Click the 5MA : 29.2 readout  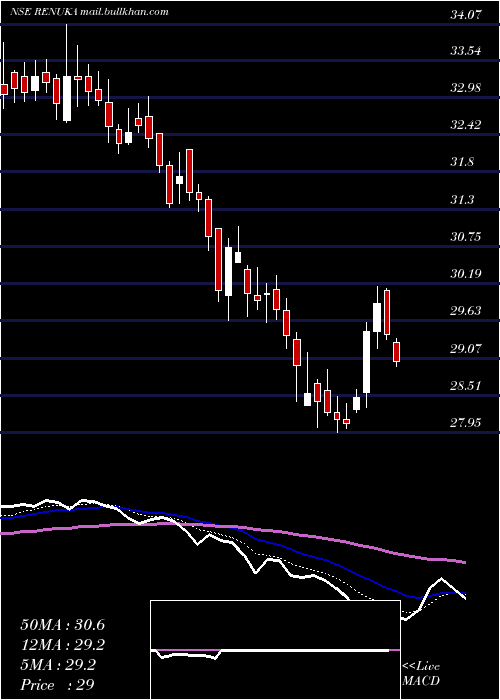coord(58,665)
